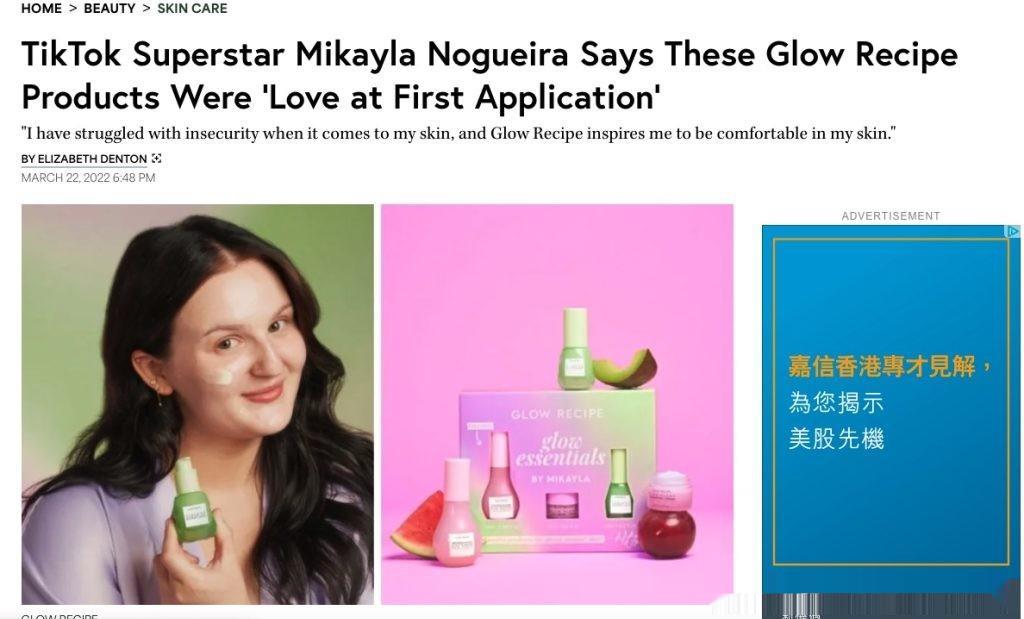Viewport: 1024px width, 619px height.
Task: Open the BEAUTY breadcrumb link
Action: pos(110,8)
